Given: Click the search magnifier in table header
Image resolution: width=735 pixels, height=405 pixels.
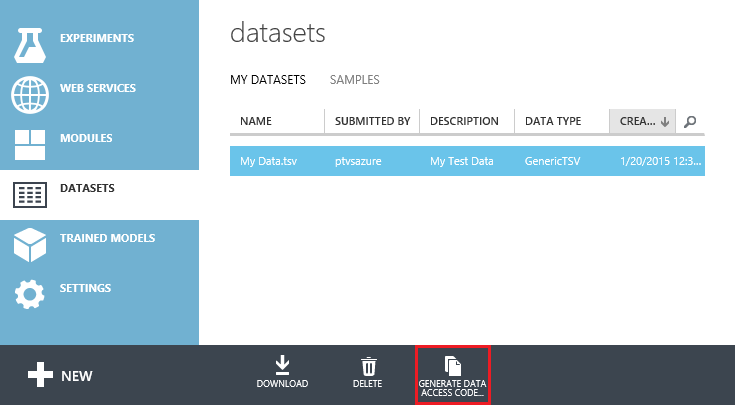Looking at the screenshot, I should click(x=690, y=122).
